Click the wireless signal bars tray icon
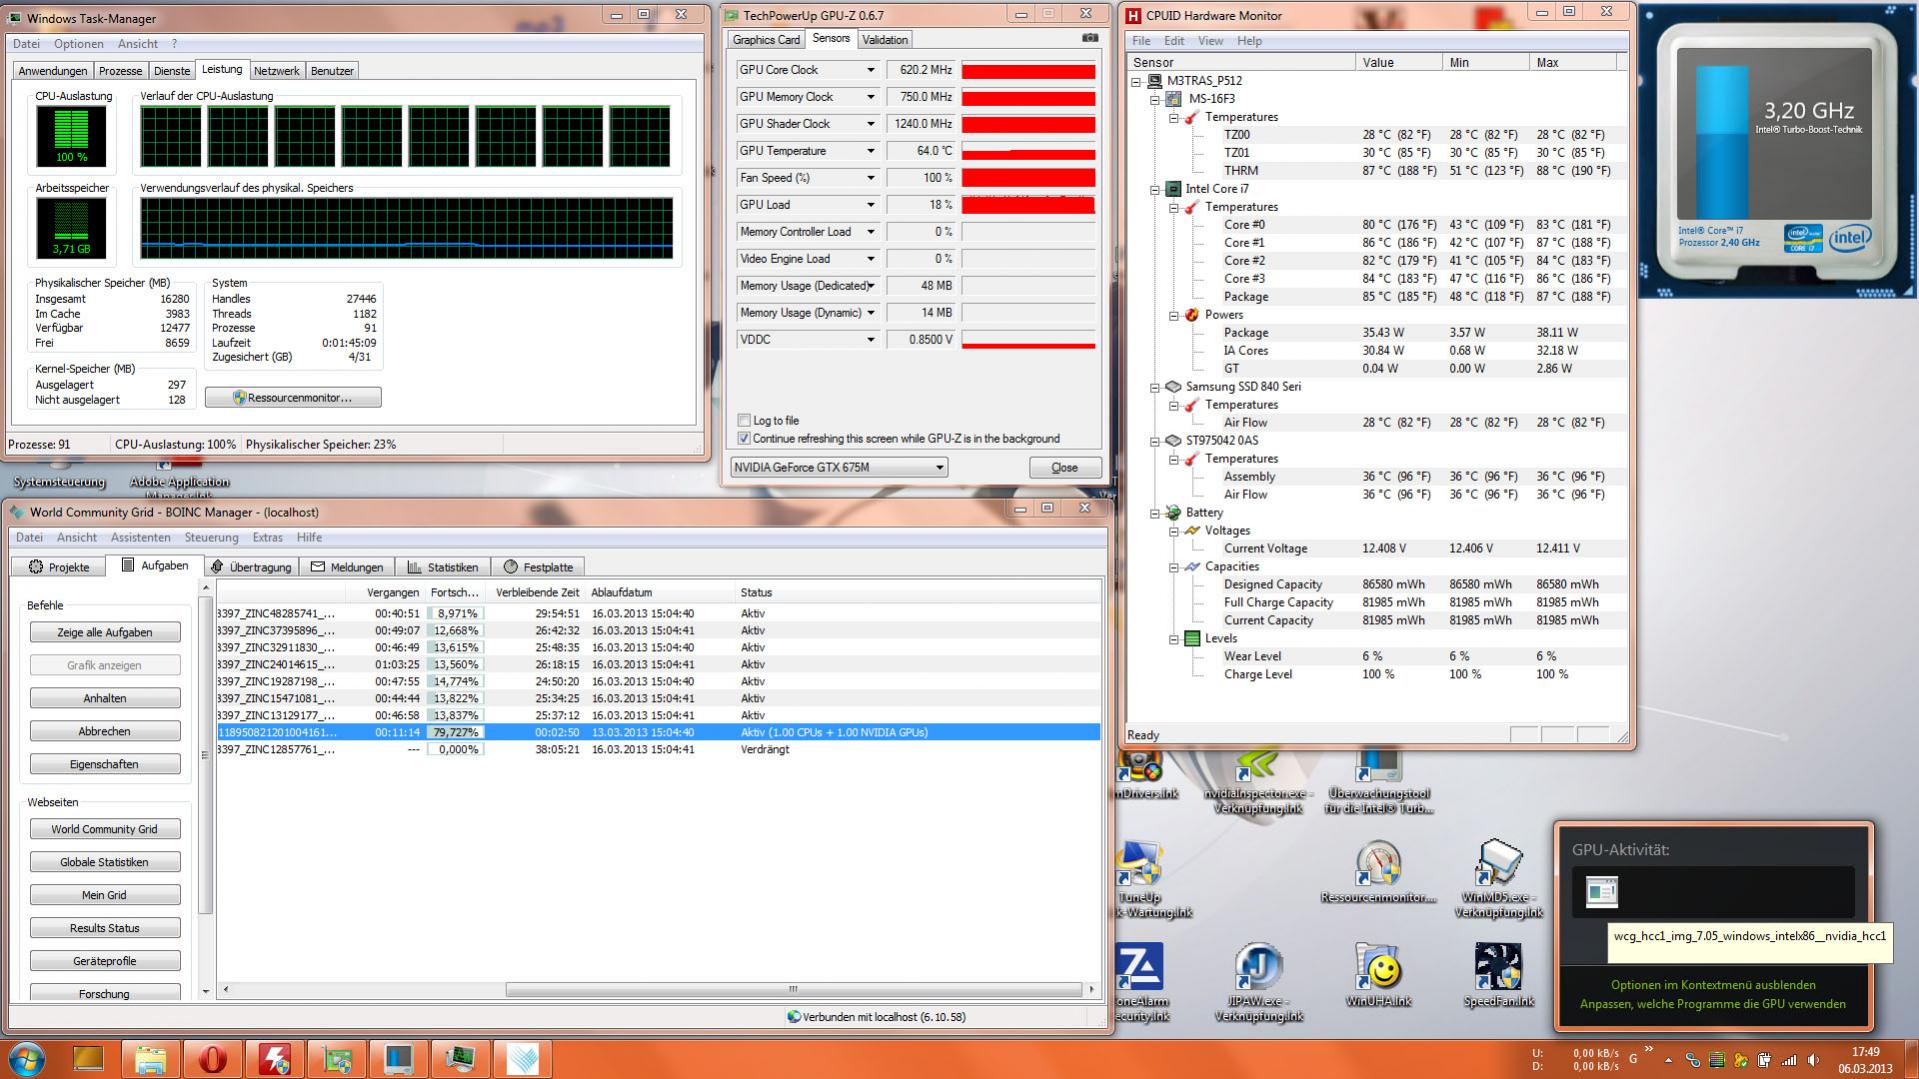The width and height of the screenshot is (1919, 1079). 1789,1060
